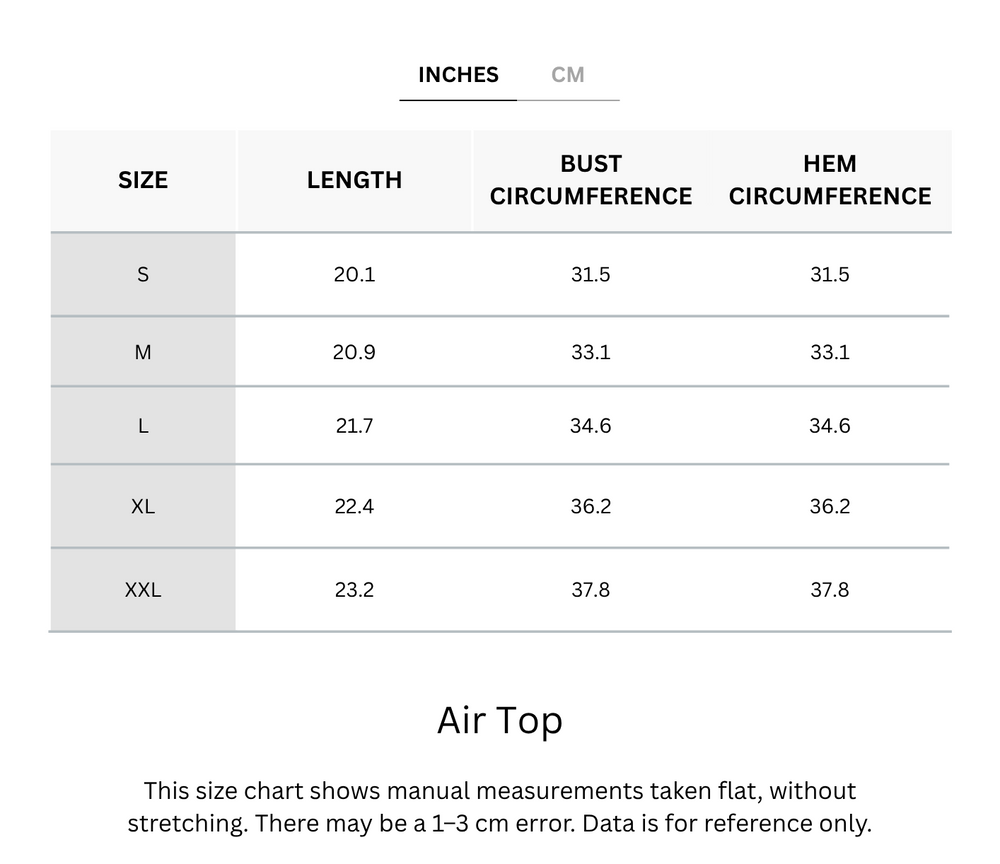This screenshot has width=1000, height=864.
Task: Click the BUST CIRCUMFERENCE column header
Action: tap(591, 180)
